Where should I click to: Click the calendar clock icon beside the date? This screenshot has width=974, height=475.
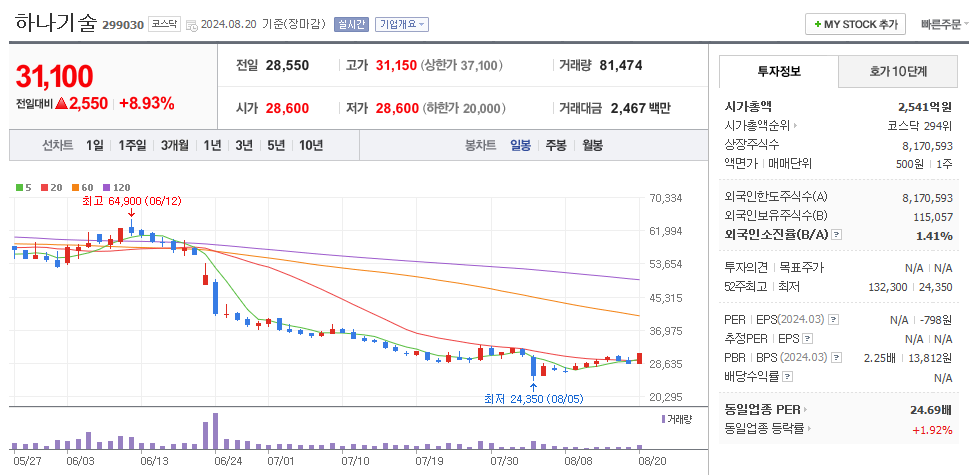(192, 25)
